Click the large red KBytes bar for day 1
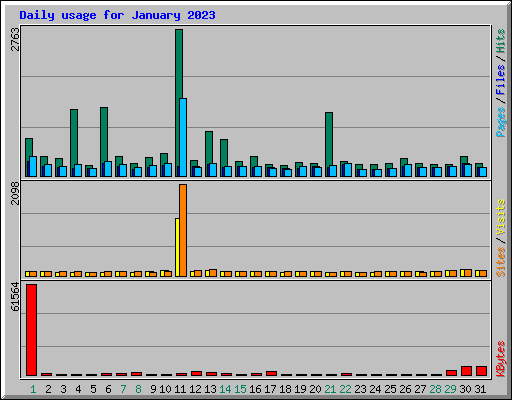Screen dimensions: 512x400 tap(31, 330)
